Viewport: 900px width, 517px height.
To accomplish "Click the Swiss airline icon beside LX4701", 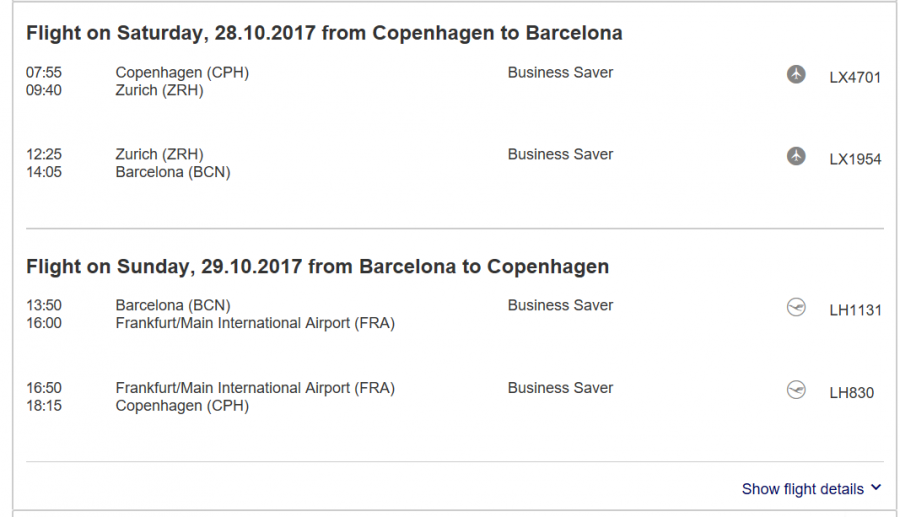I will [x=796, y=75].
